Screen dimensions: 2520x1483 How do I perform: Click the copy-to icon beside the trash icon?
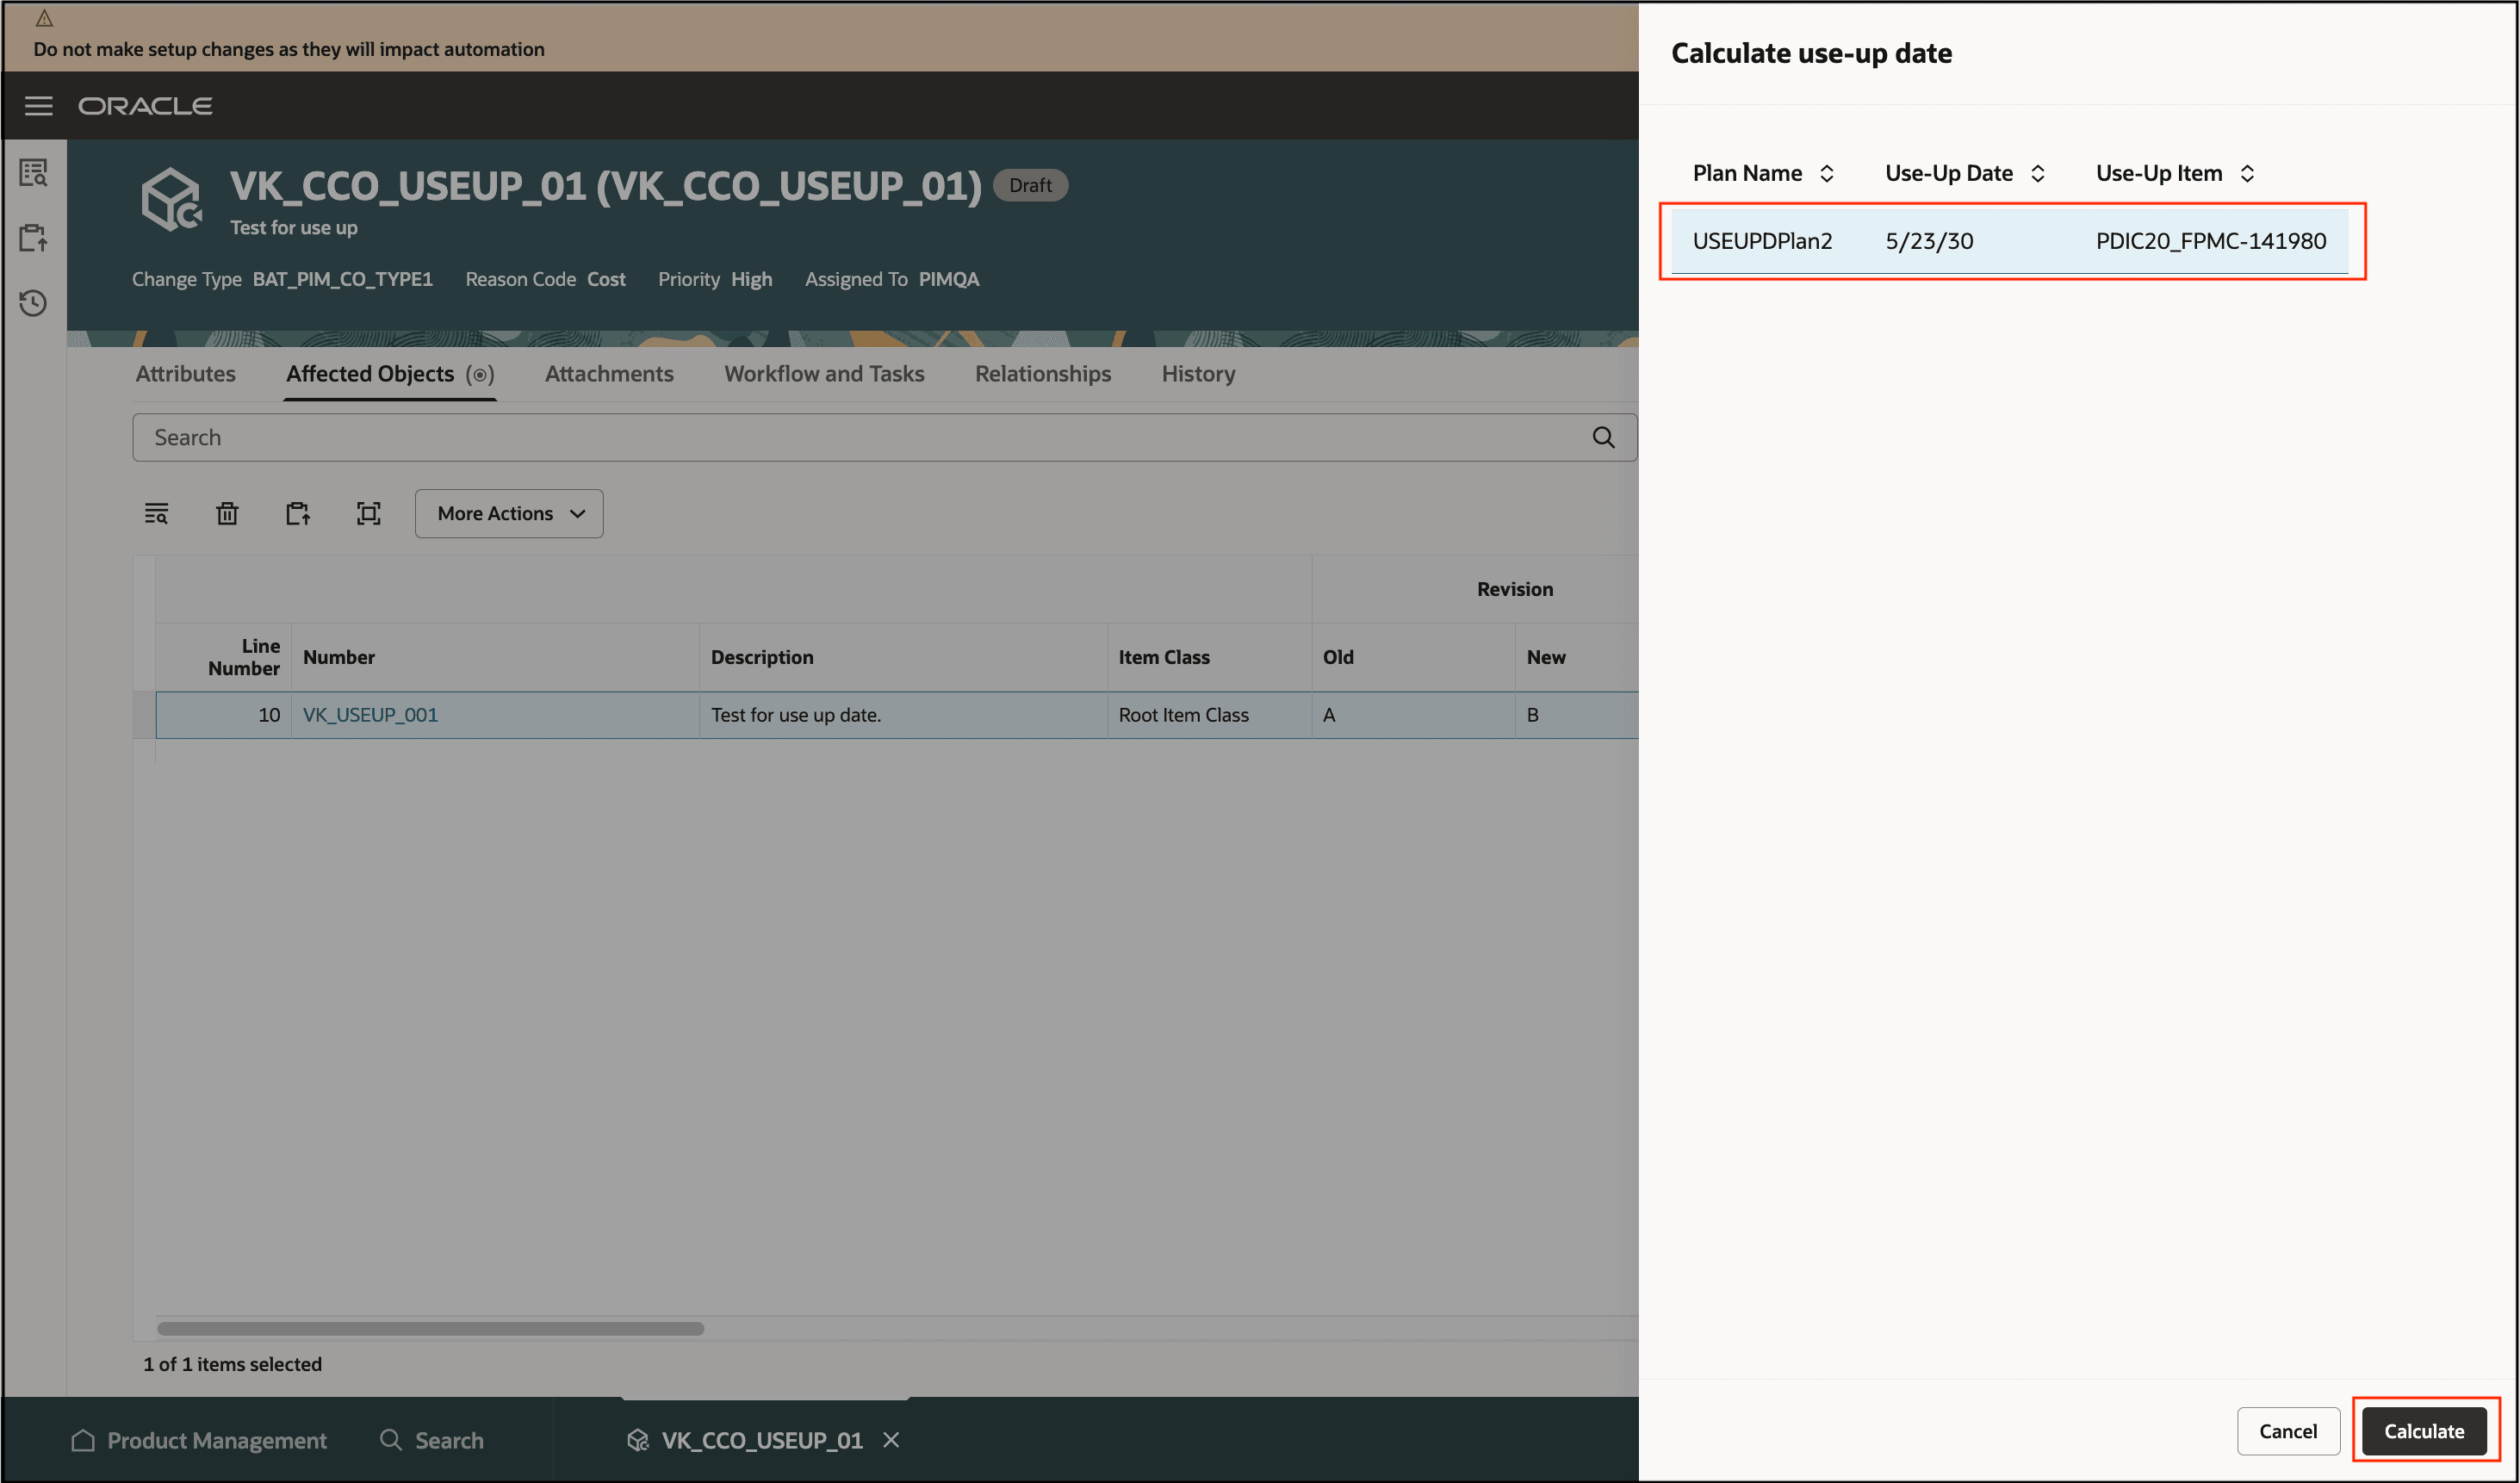click(x=297, y=513)
